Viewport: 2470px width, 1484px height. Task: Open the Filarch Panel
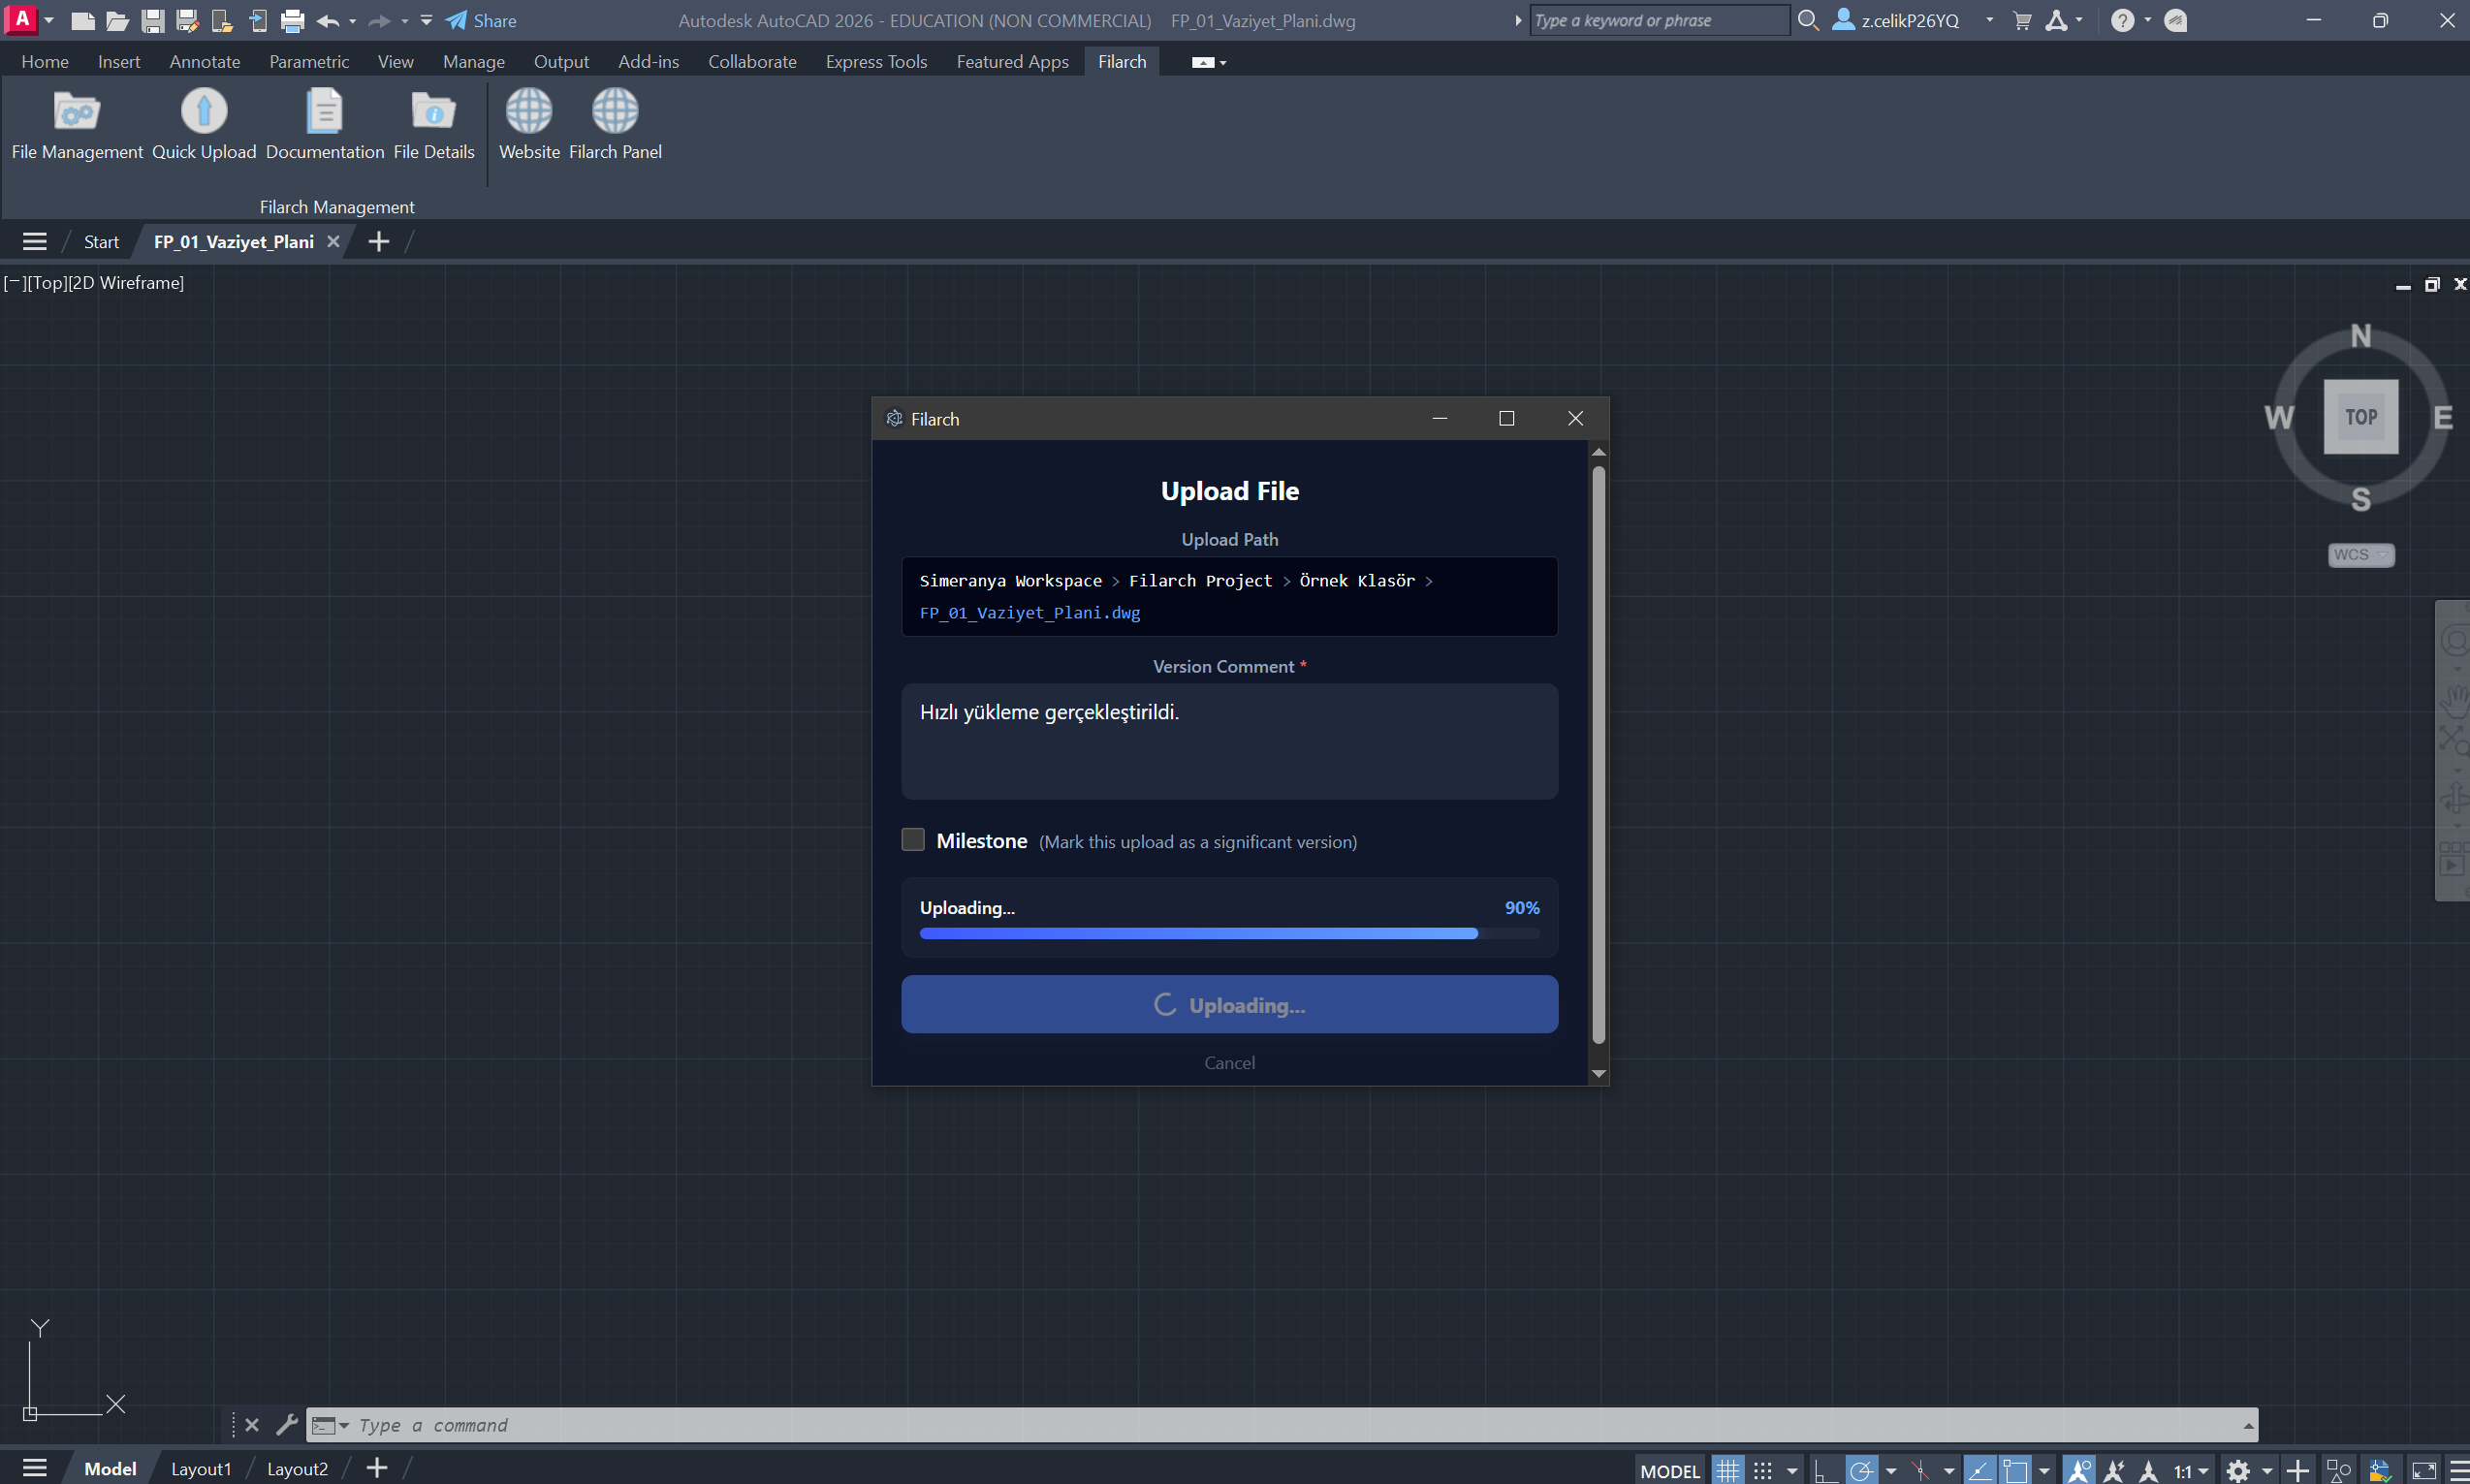(x=615, y=124)
